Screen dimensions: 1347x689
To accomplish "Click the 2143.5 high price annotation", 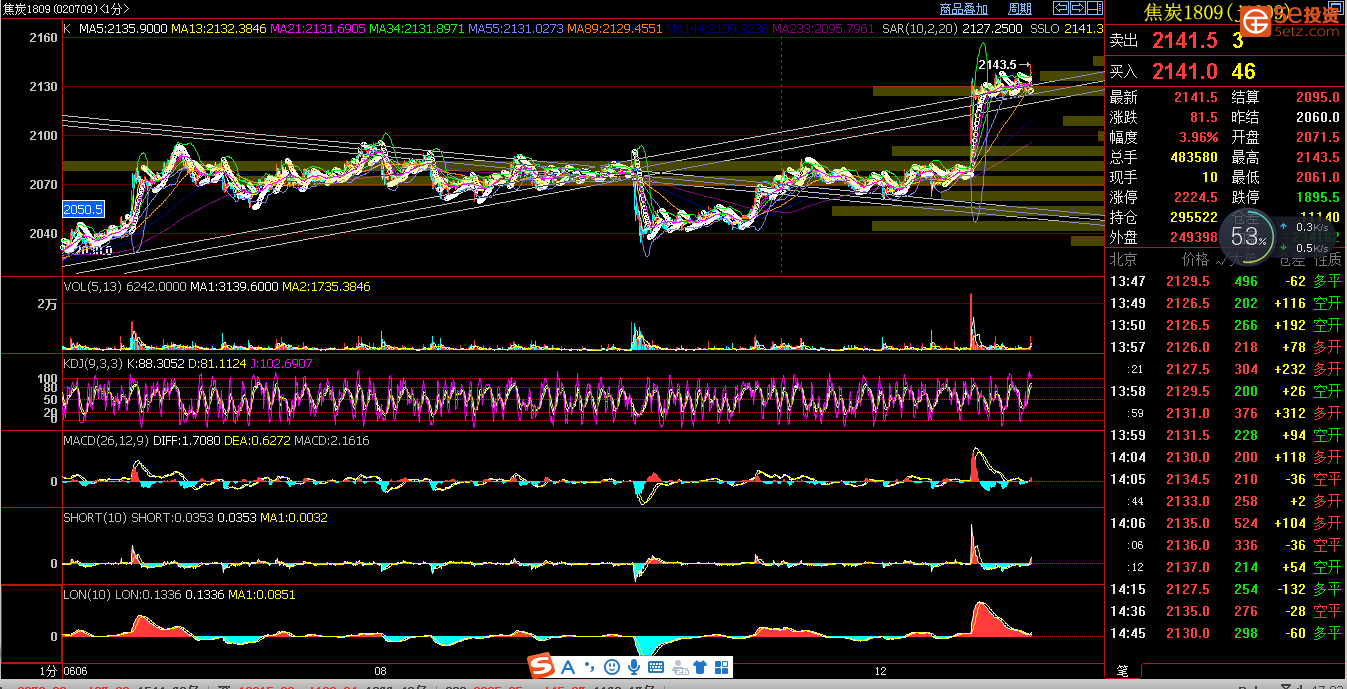I will 997,65.
